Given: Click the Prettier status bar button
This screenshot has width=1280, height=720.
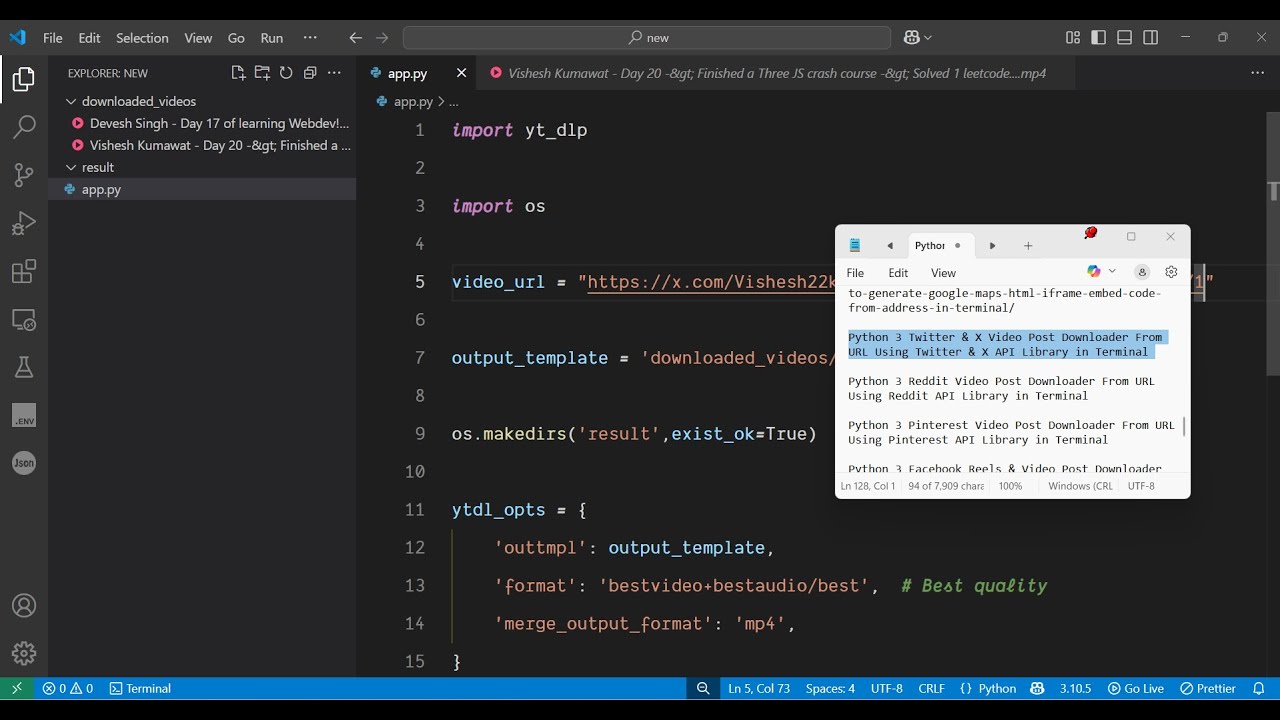Looking at the screenshot, I should pos(1208,688).
